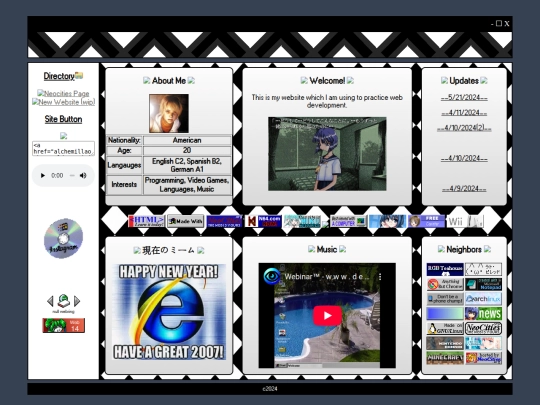The height and width of the screenshot is (405, 540).
Task: Open the 4/10/2024(2) update entry
Action: click(x=464, y=128)
